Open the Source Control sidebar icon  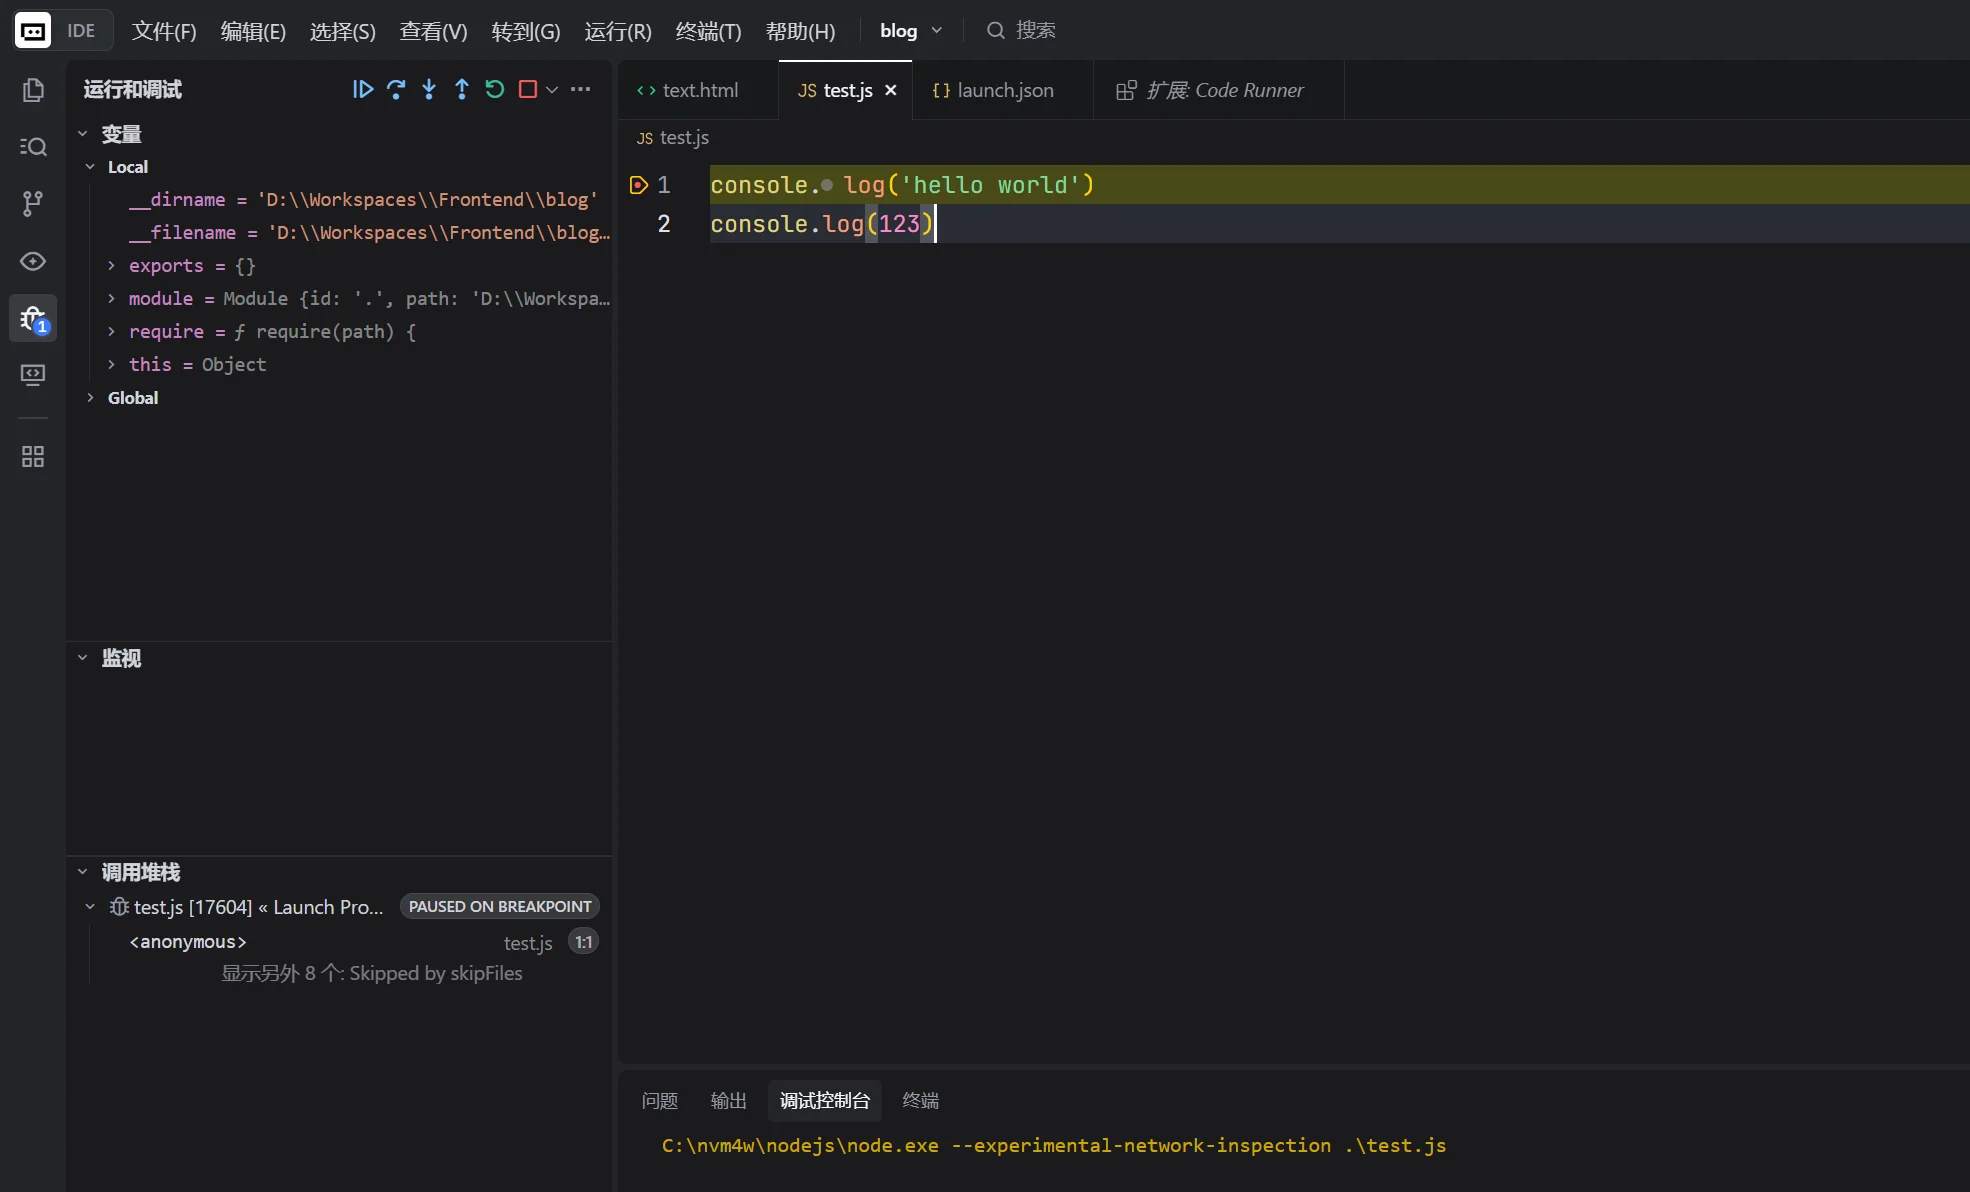click(33, 204)
